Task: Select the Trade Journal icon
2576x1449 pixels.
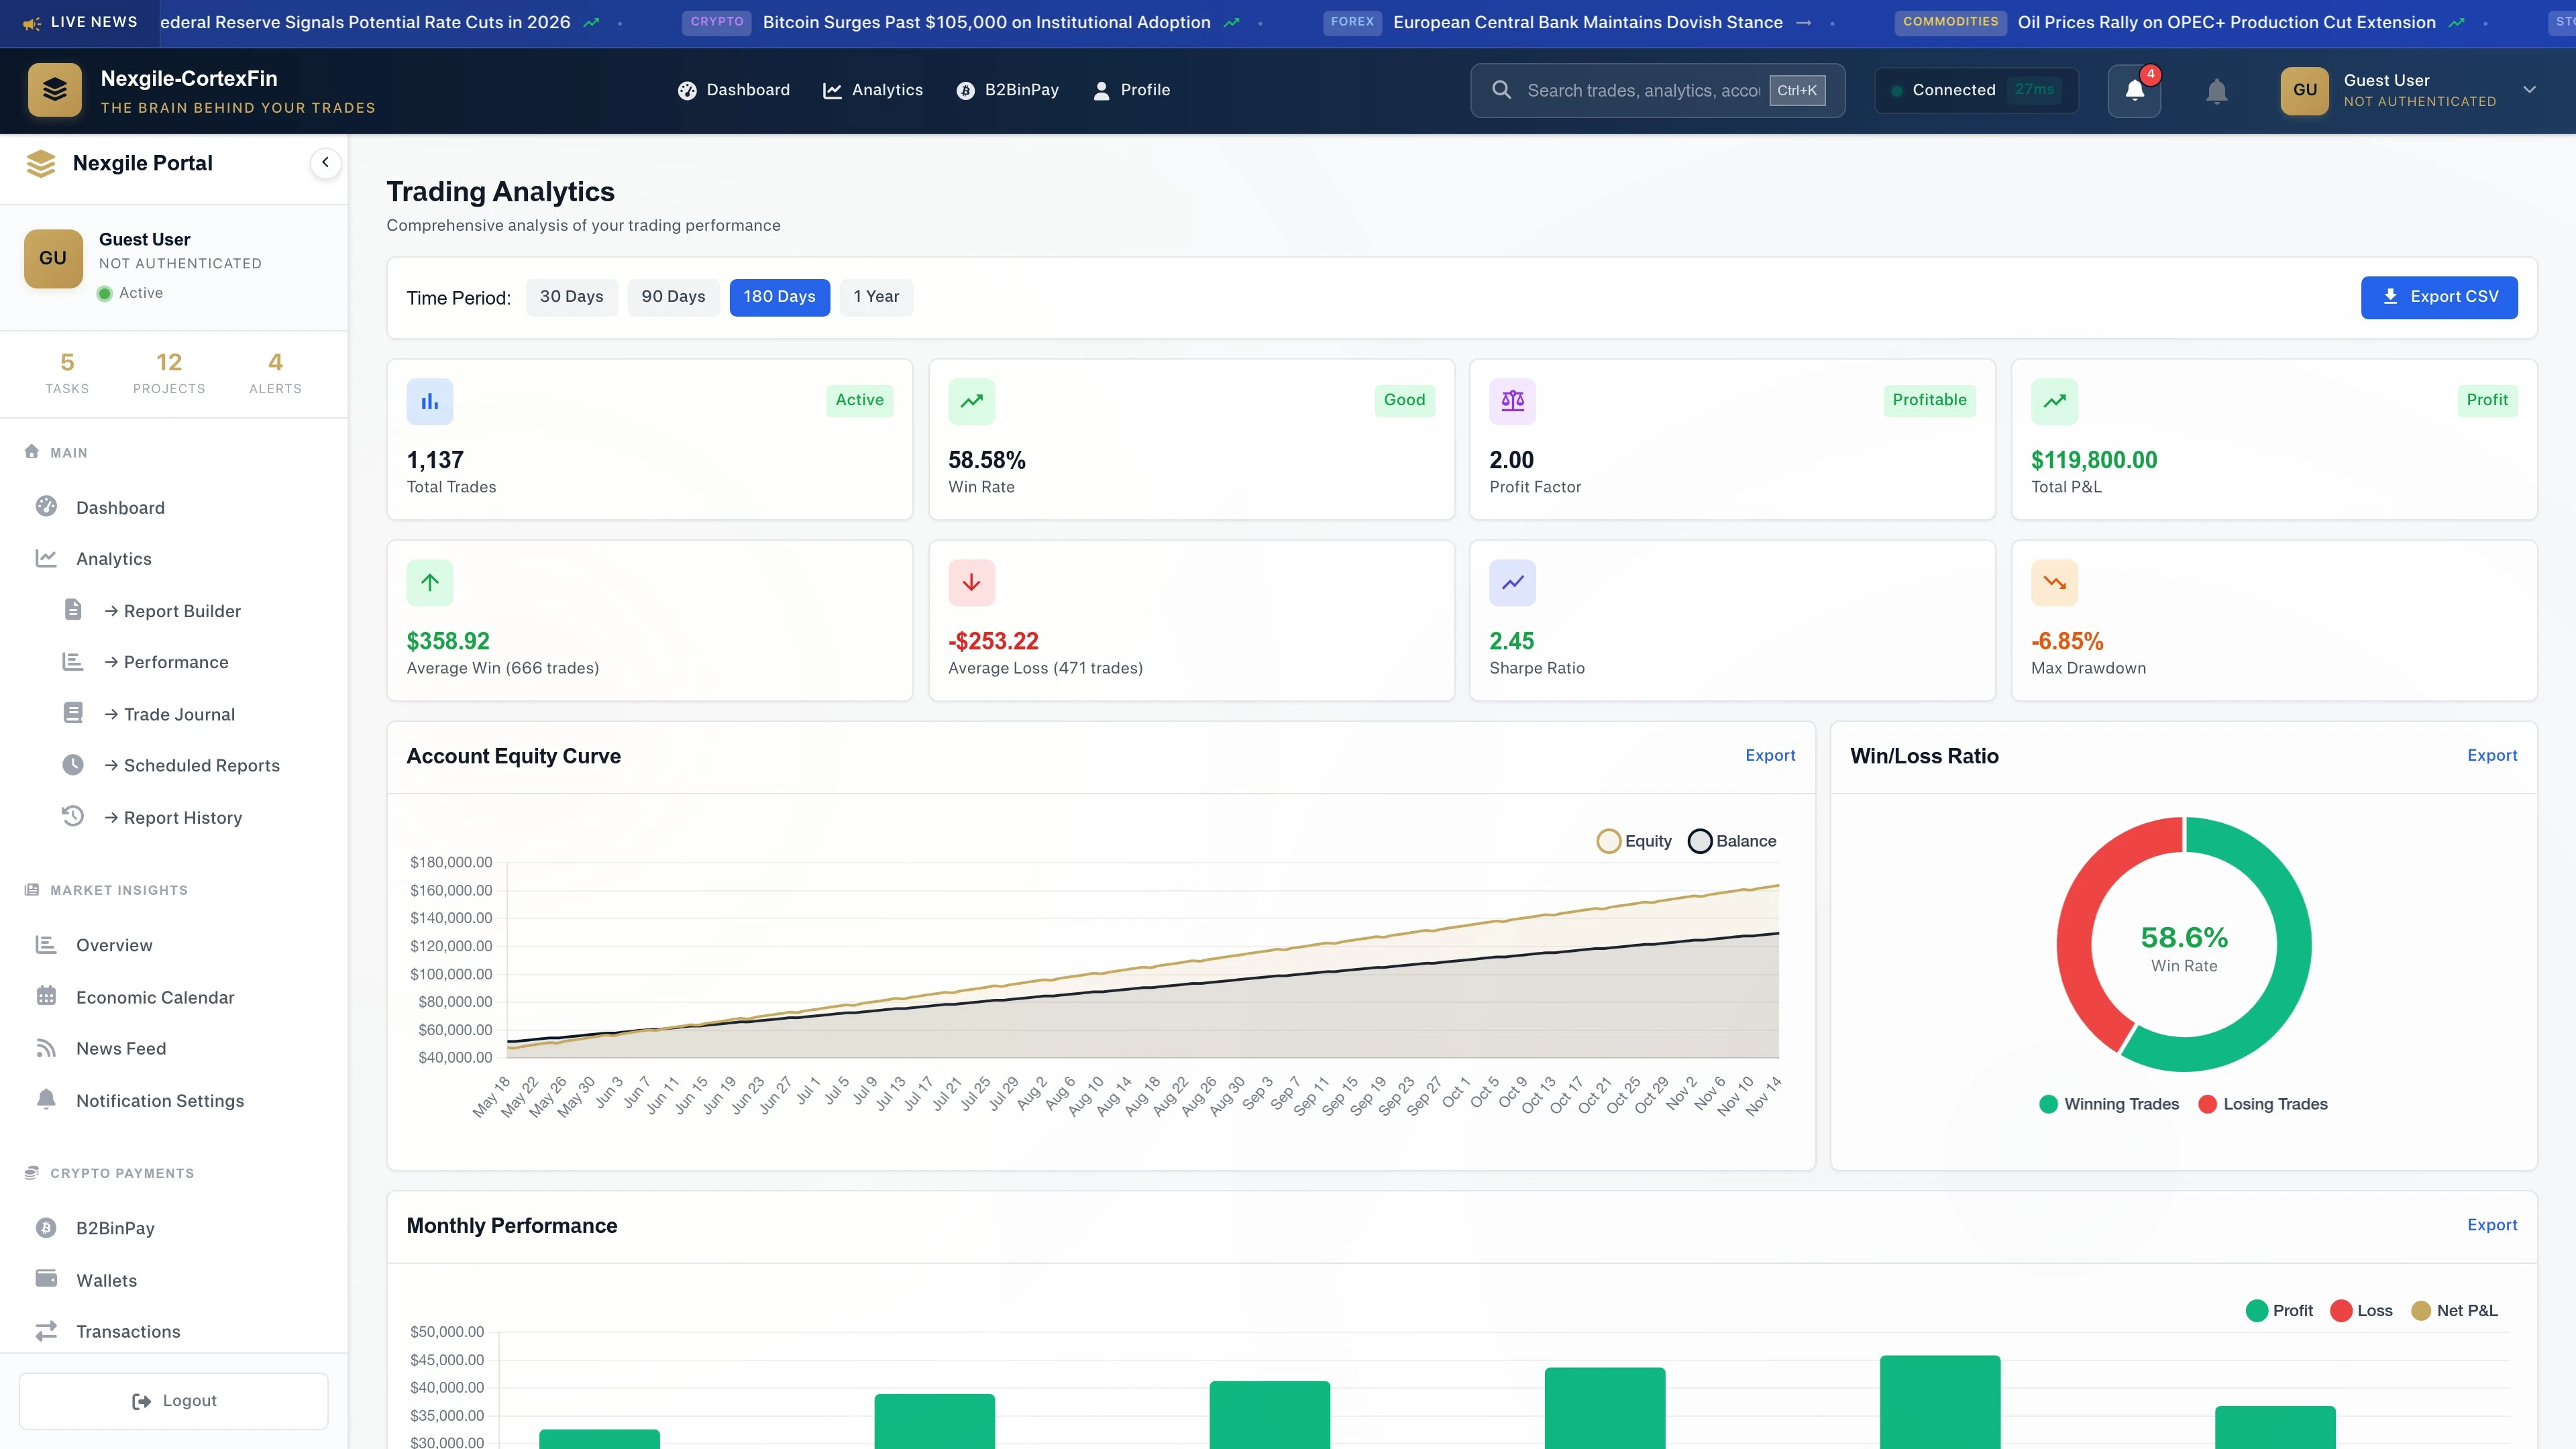Action: (x=72, y=713)
